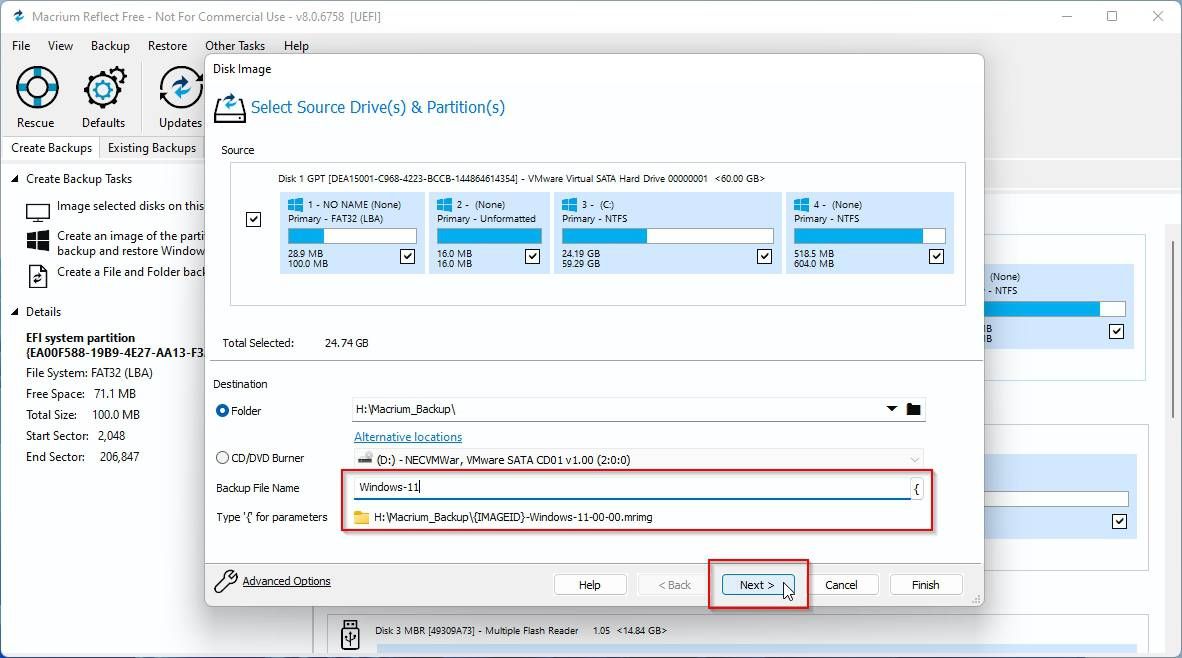Viewport: 1182px width, 658px height.
Task: Click the browse folder icon for destination
Action: [914, 409]
